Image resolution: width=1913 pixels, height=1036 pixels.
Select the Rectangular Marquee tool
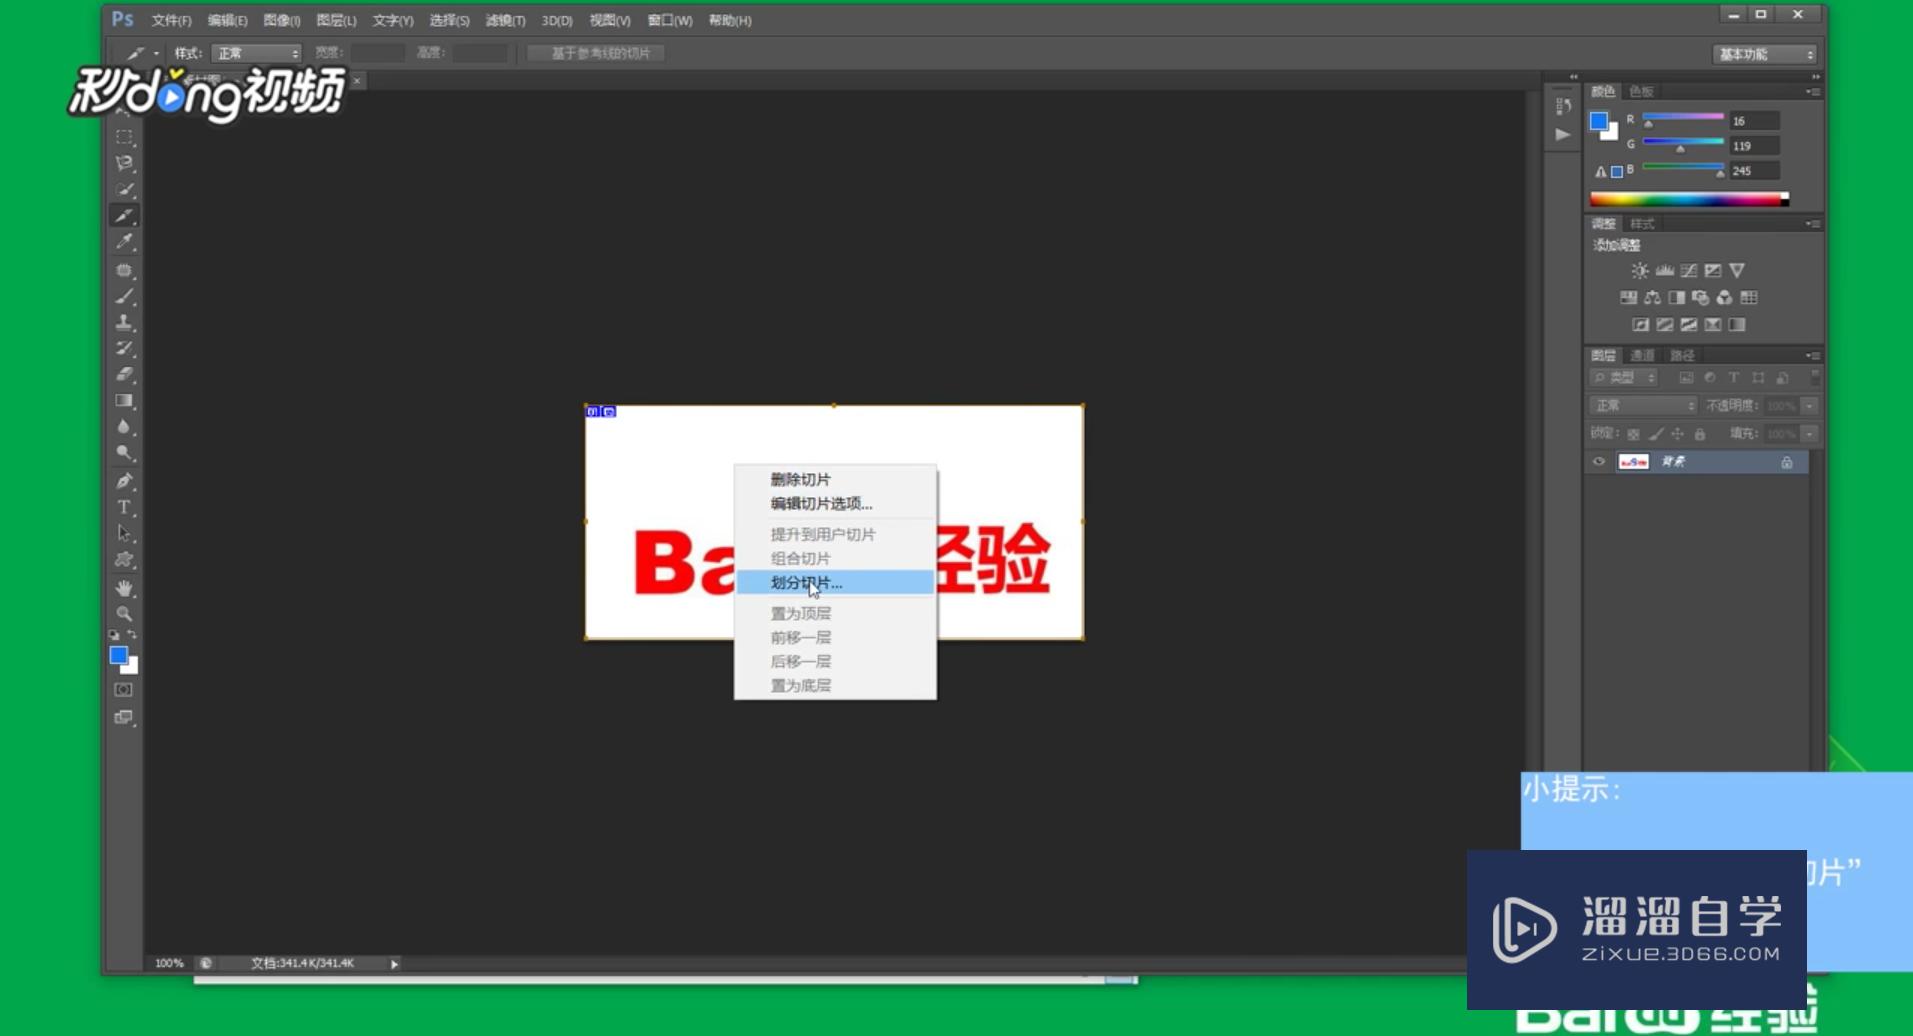click(124, 137)
